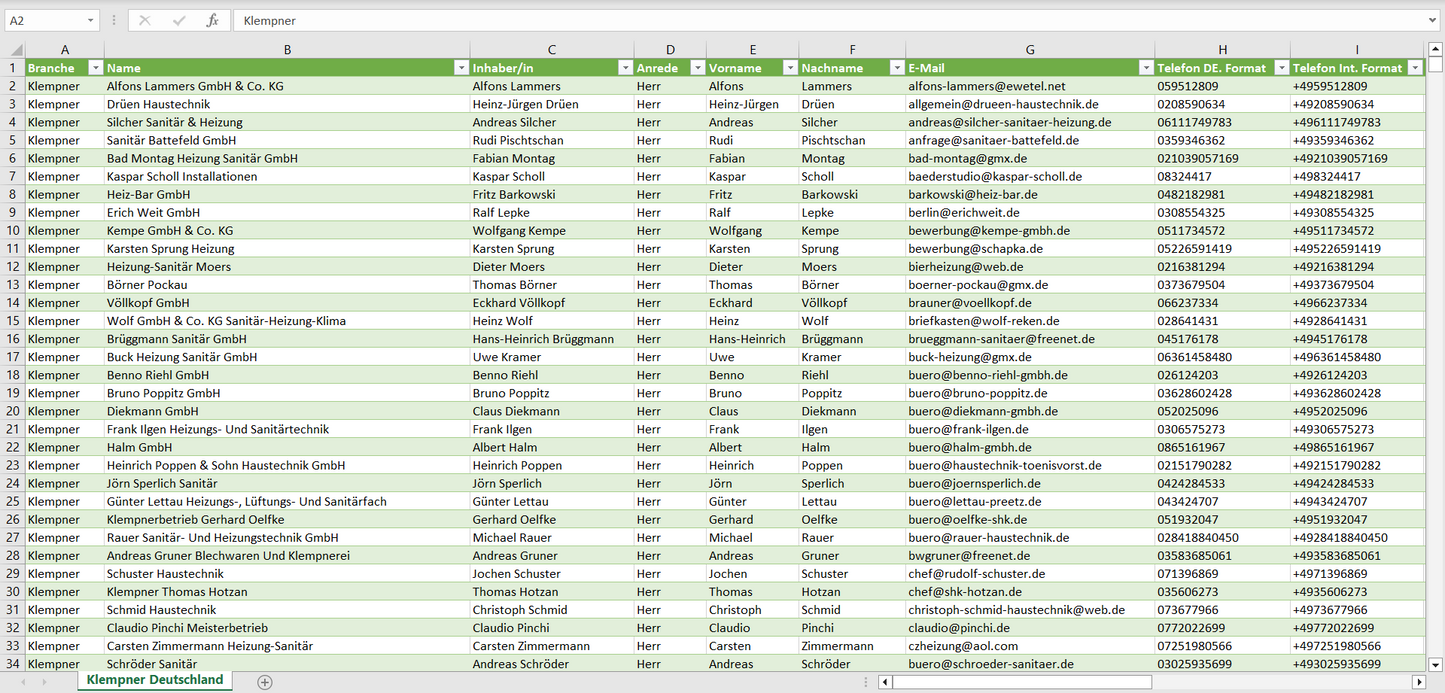Select column G header

coord(1030,50)
